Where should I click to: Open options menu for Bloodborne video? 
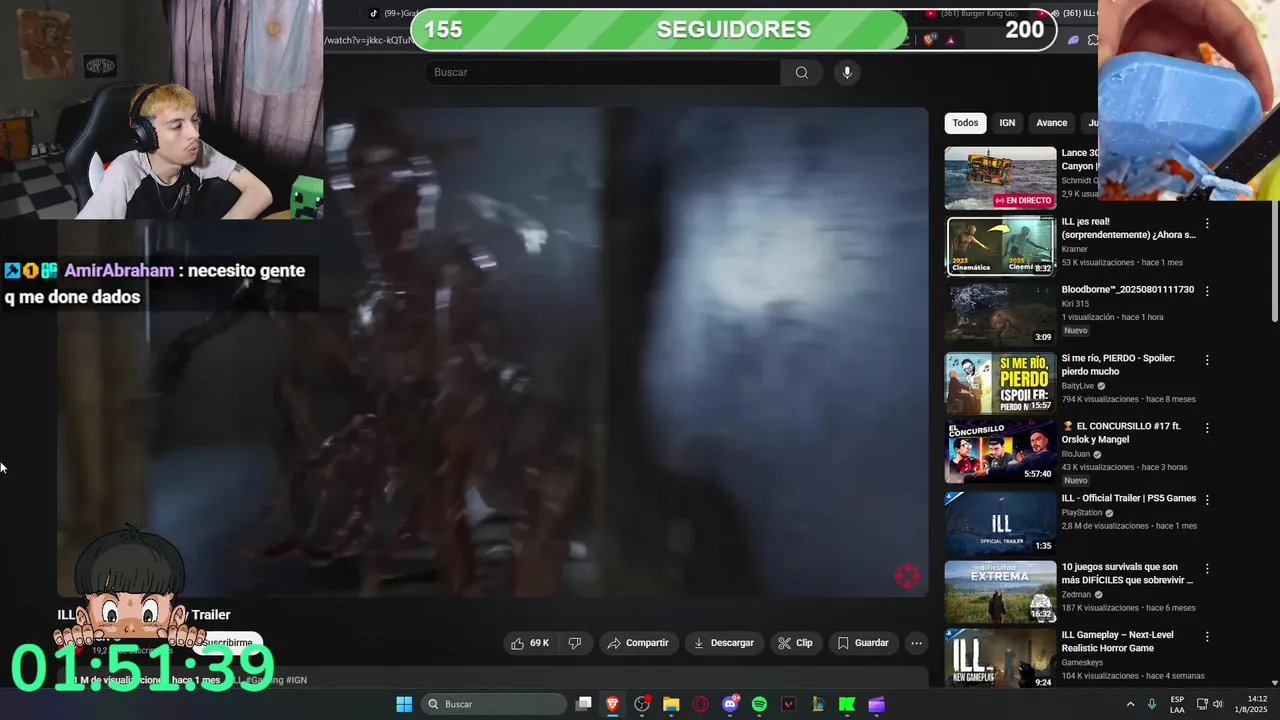pos(1207,291)
